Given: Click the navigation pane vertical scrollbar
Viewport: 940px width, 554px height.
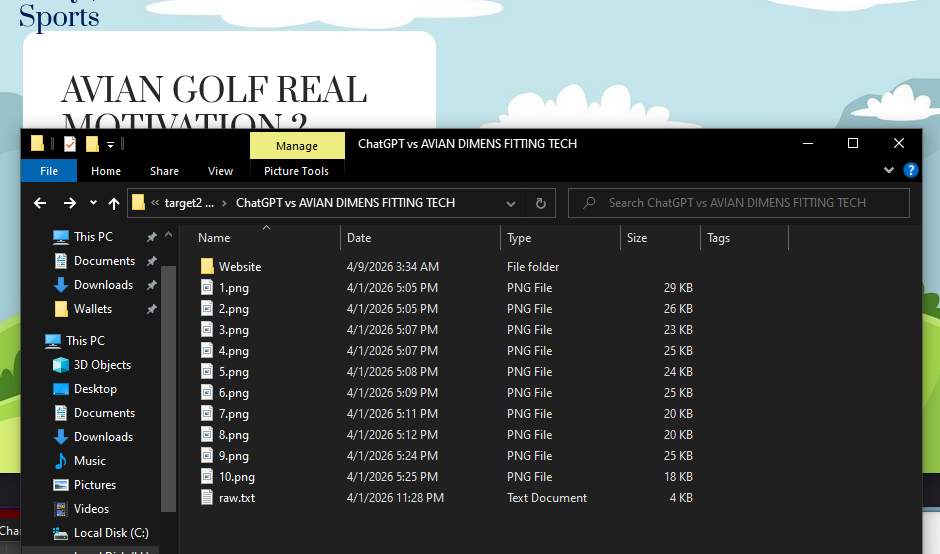Looking at the screenshot, I should pyautogui.click(x=168, y=390).
